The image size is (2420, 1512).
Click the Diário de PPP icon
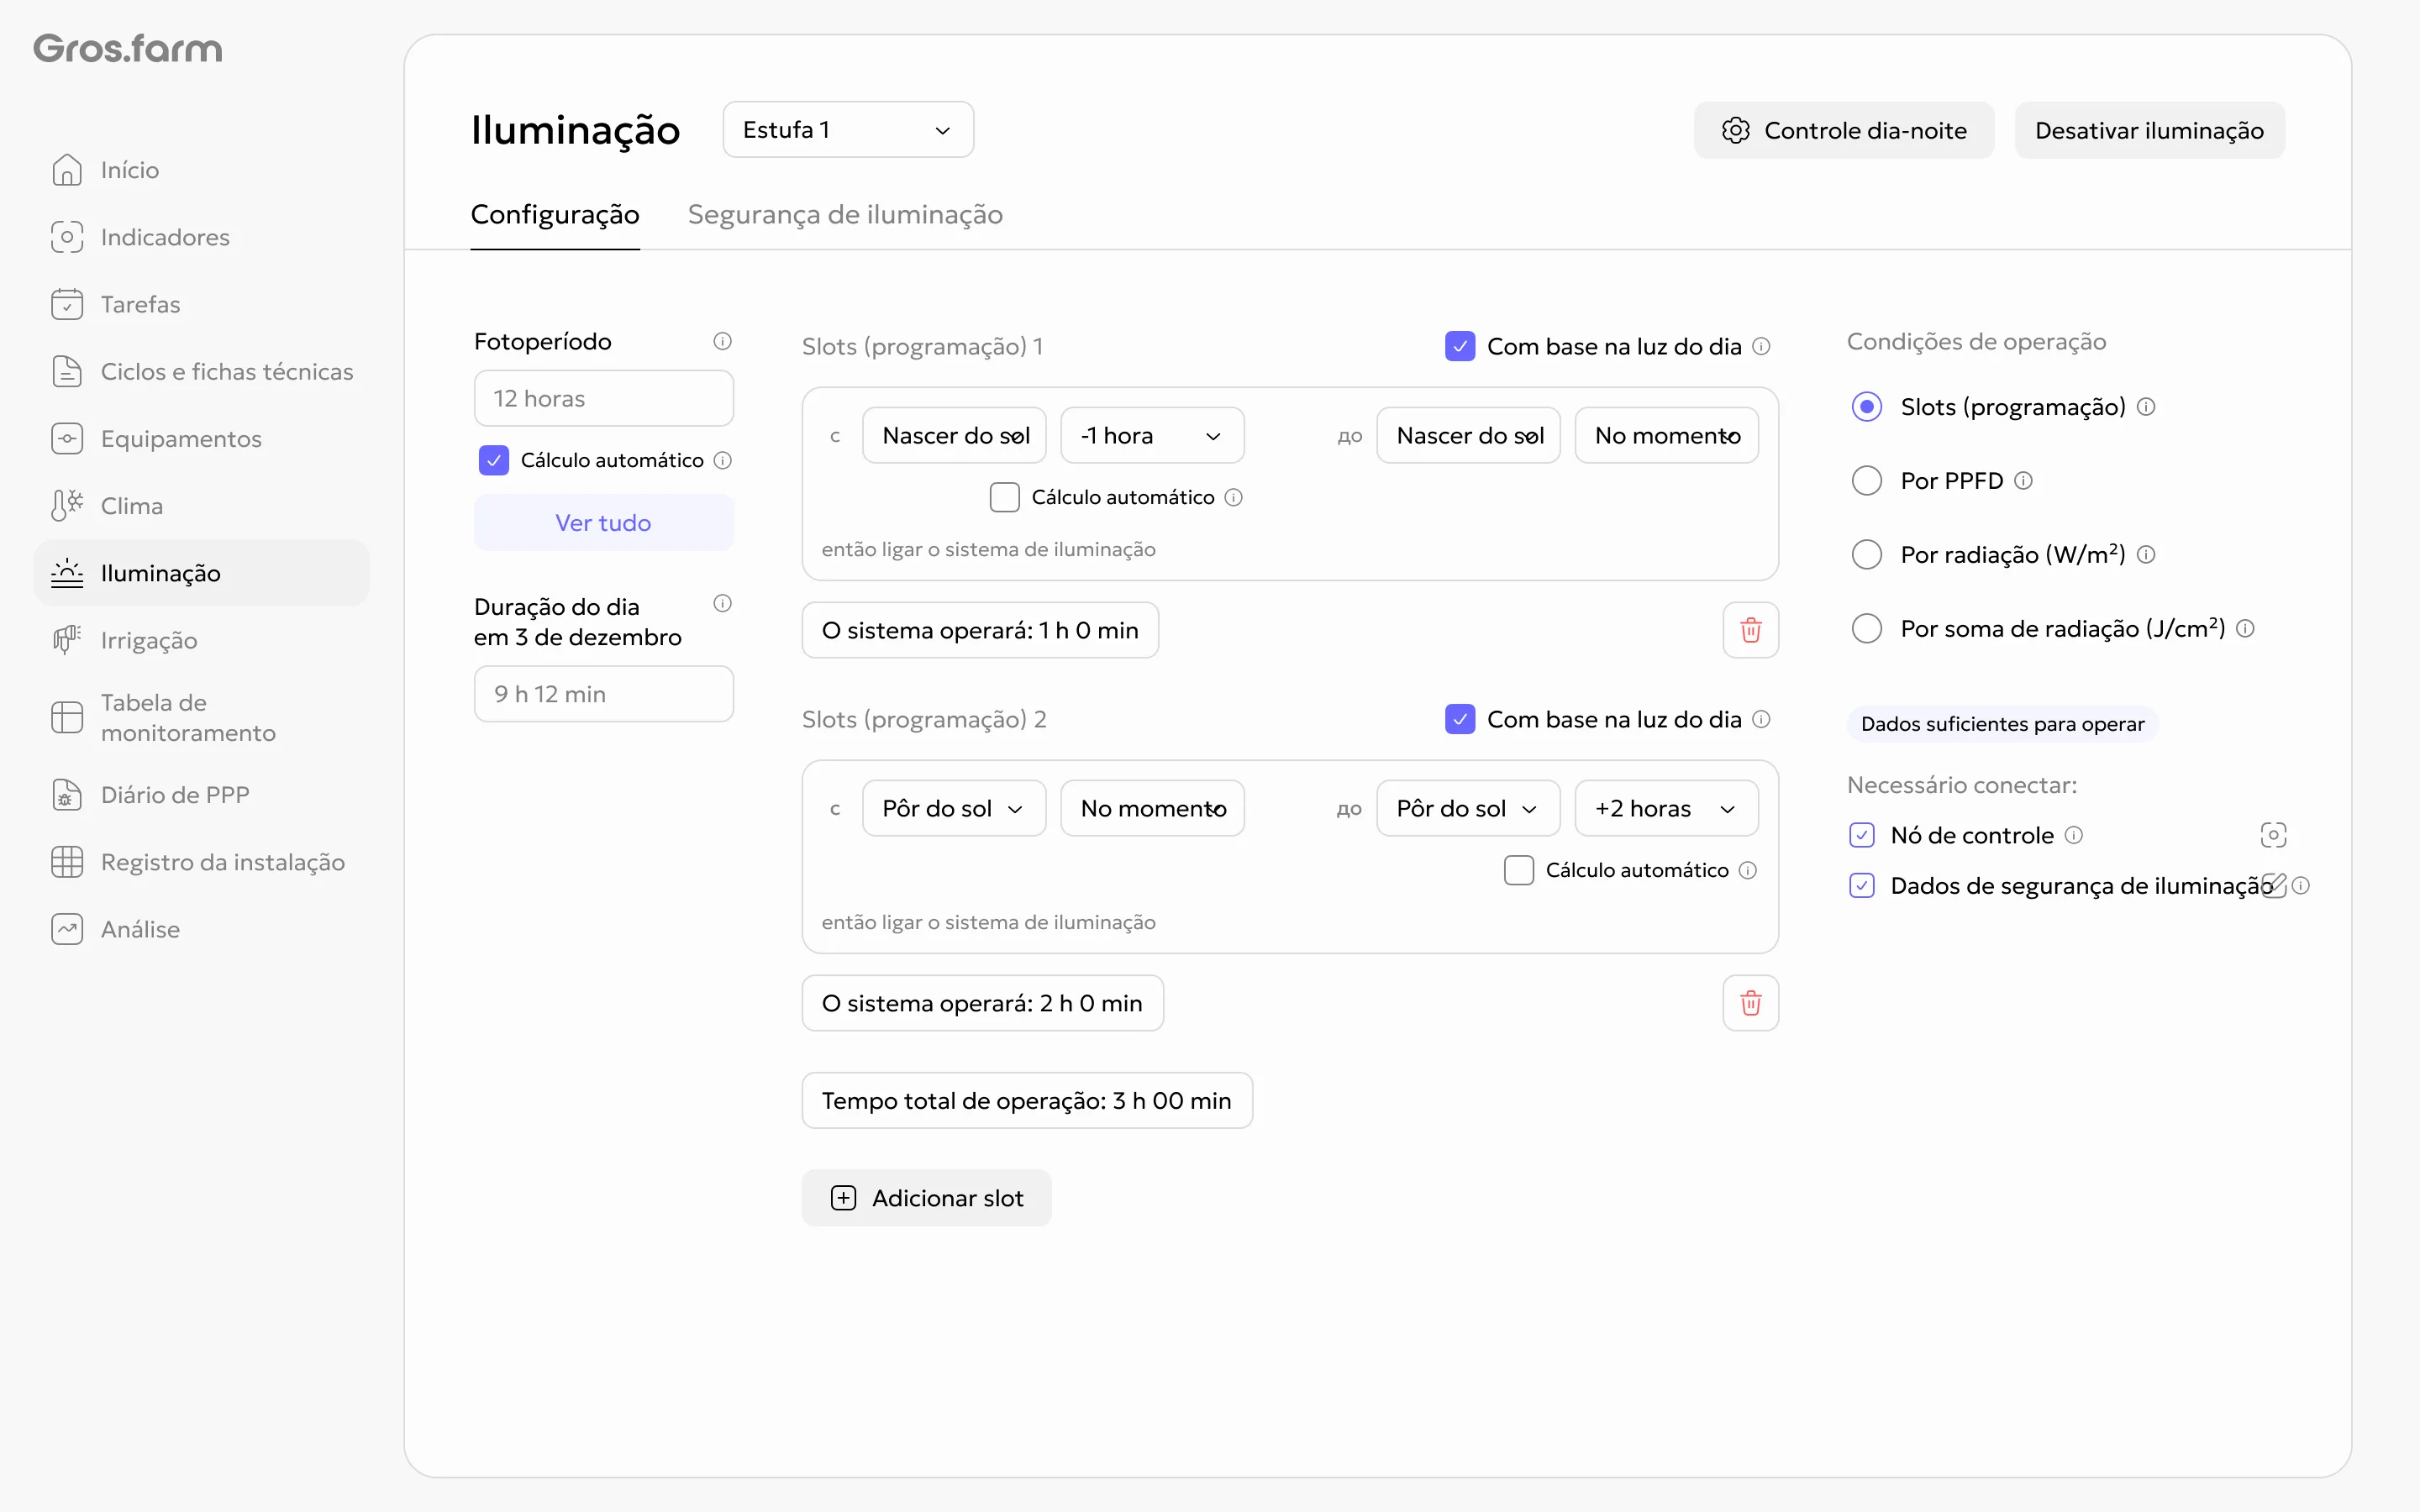pyautogui.click(x=67, y=795)
